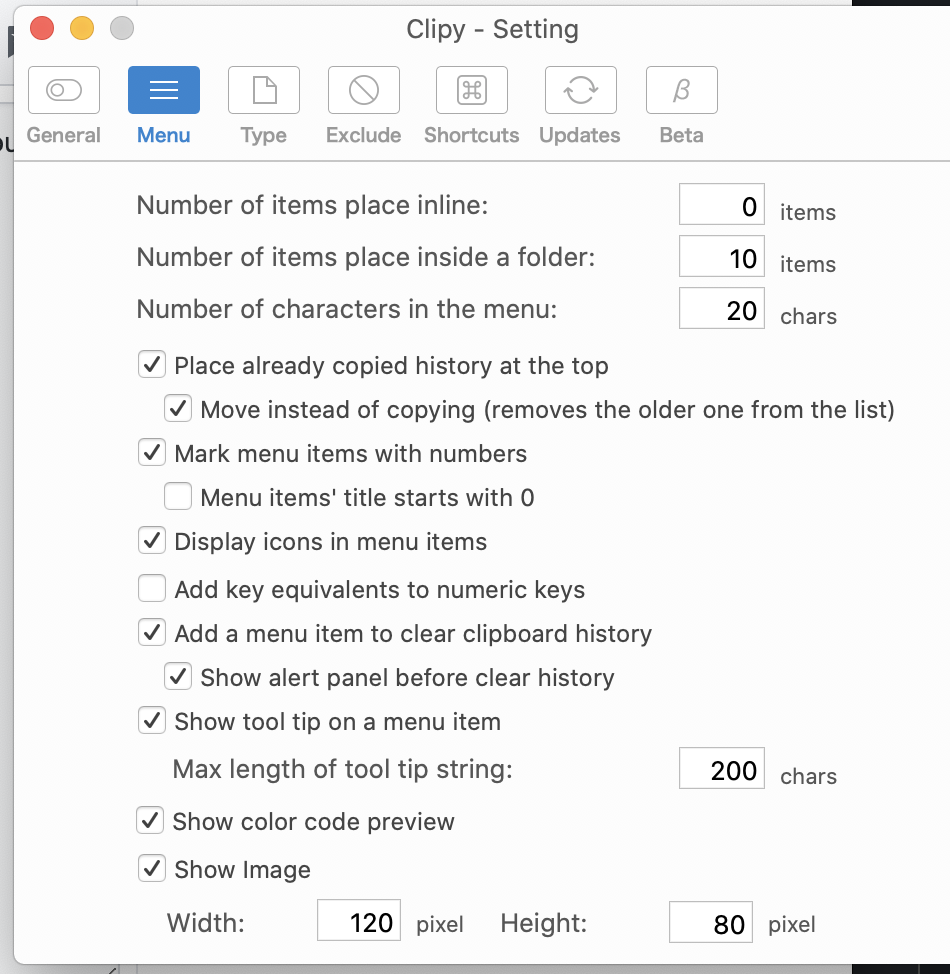Toggle Mark menu items with numbers
Viewport: 950px width, 974px height.
point(152,453)
